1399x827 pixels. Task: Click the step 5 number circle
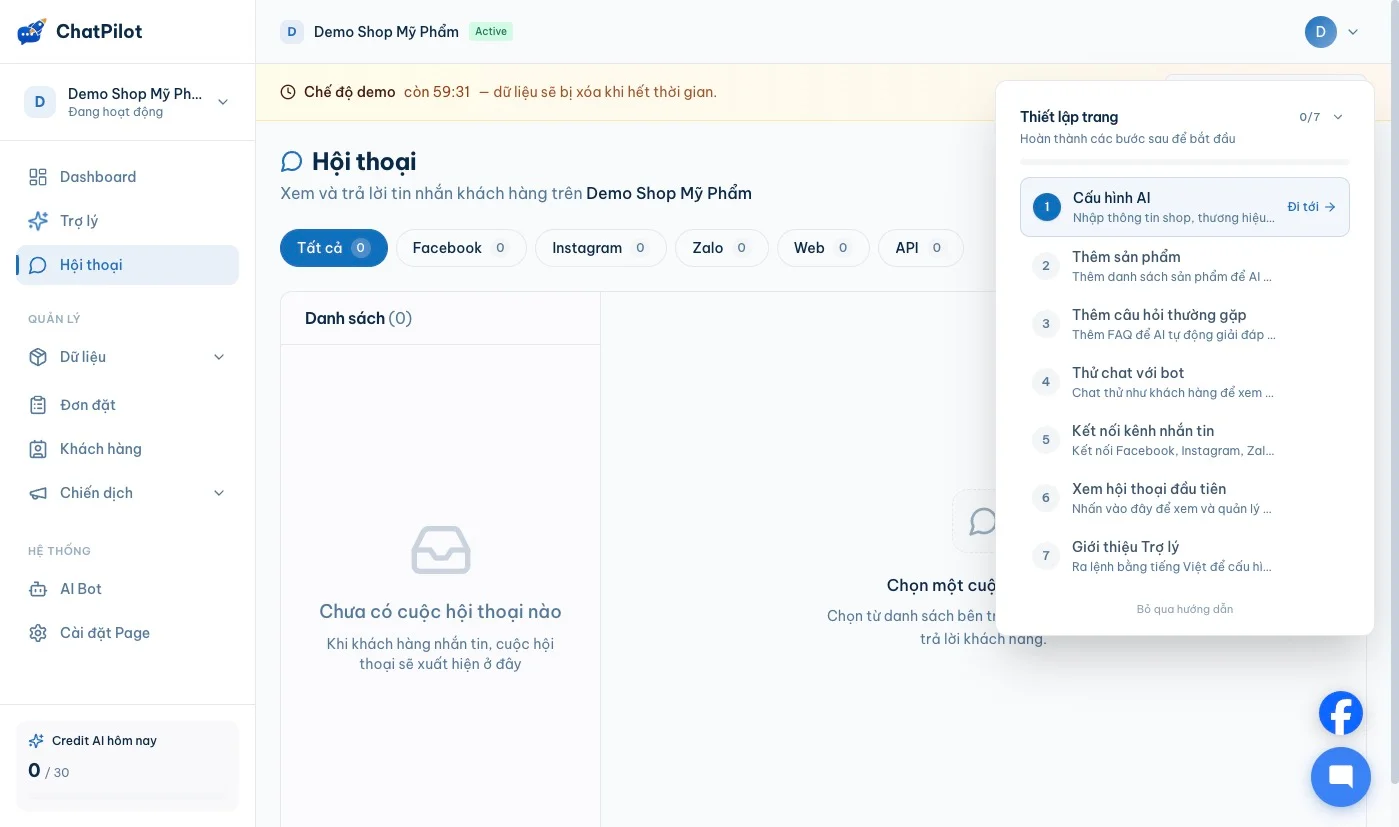[x=1046, y=440]
